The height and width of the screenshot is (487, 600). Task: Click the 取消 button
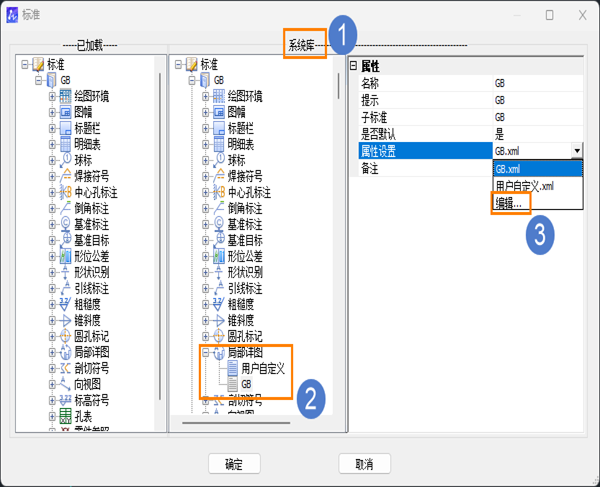click(364, 464)
